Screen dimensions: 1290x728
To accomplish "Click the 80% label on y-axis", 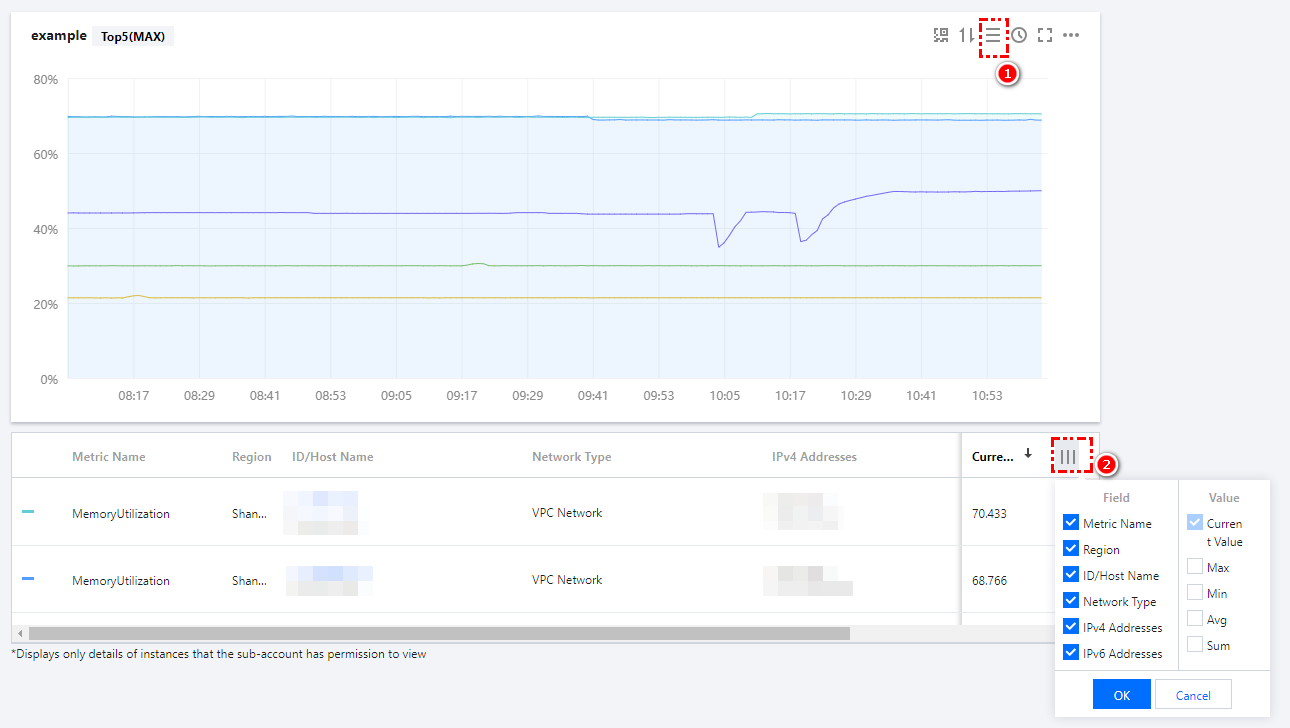I will click(x=46, y=79).
